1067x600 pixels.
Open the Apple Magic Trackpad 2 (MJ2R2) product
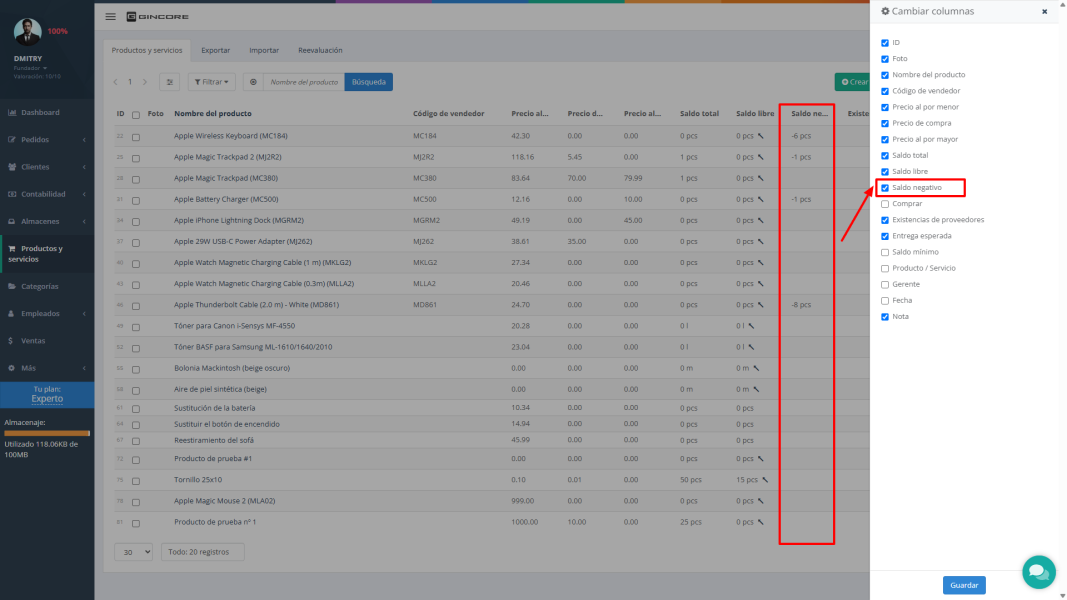coord(227,157)
